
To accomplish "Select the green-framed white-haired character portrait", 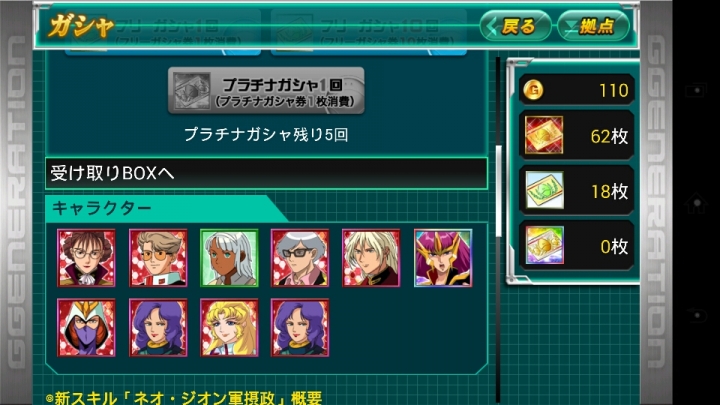I will pos(229,258).
